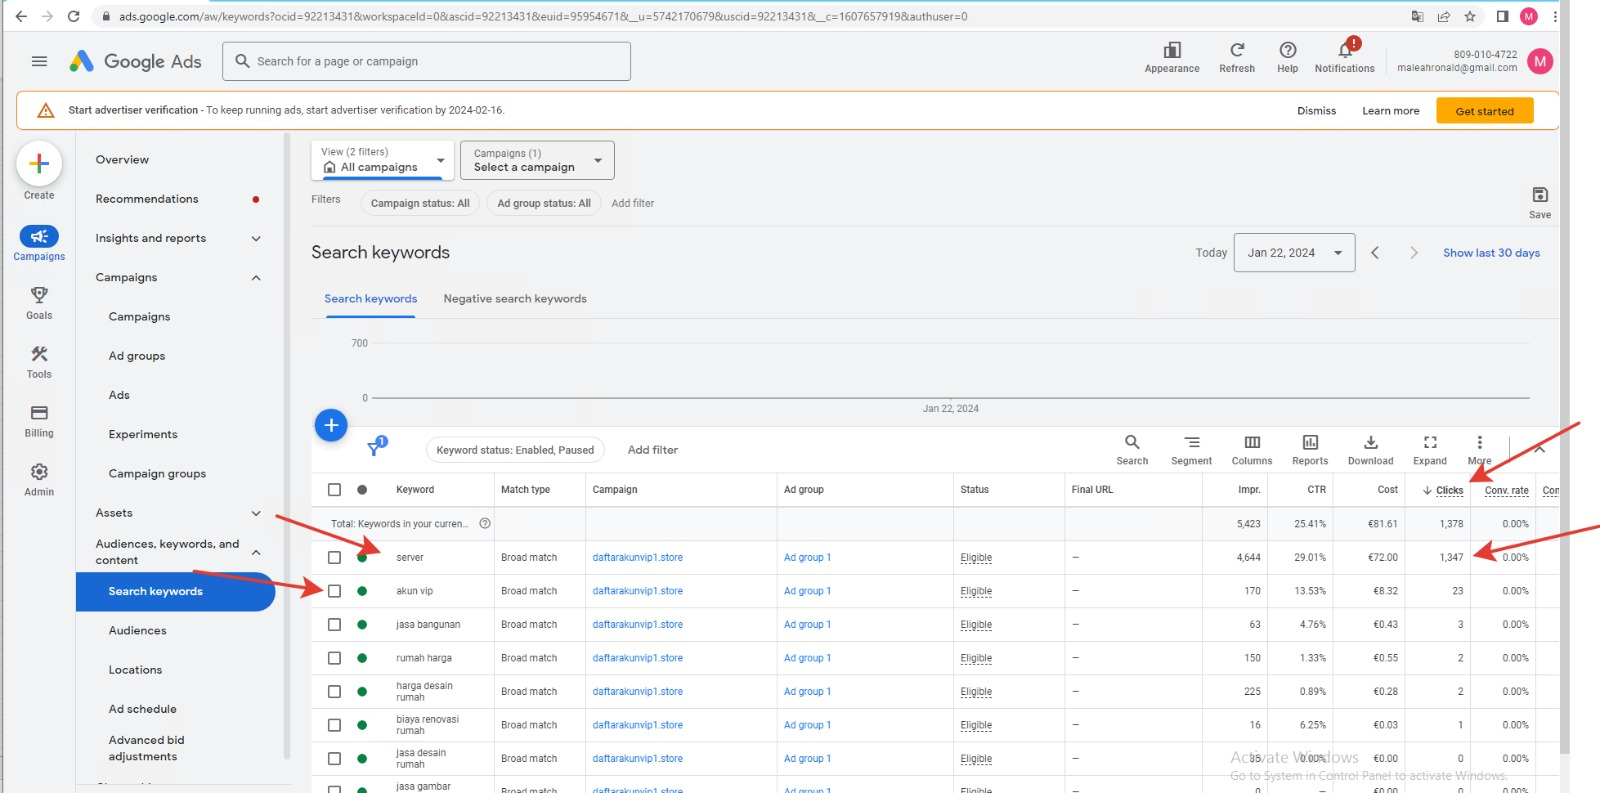Check the box for keyword akun vip
Screen dimensions: 1600x793
click(334, 591)
